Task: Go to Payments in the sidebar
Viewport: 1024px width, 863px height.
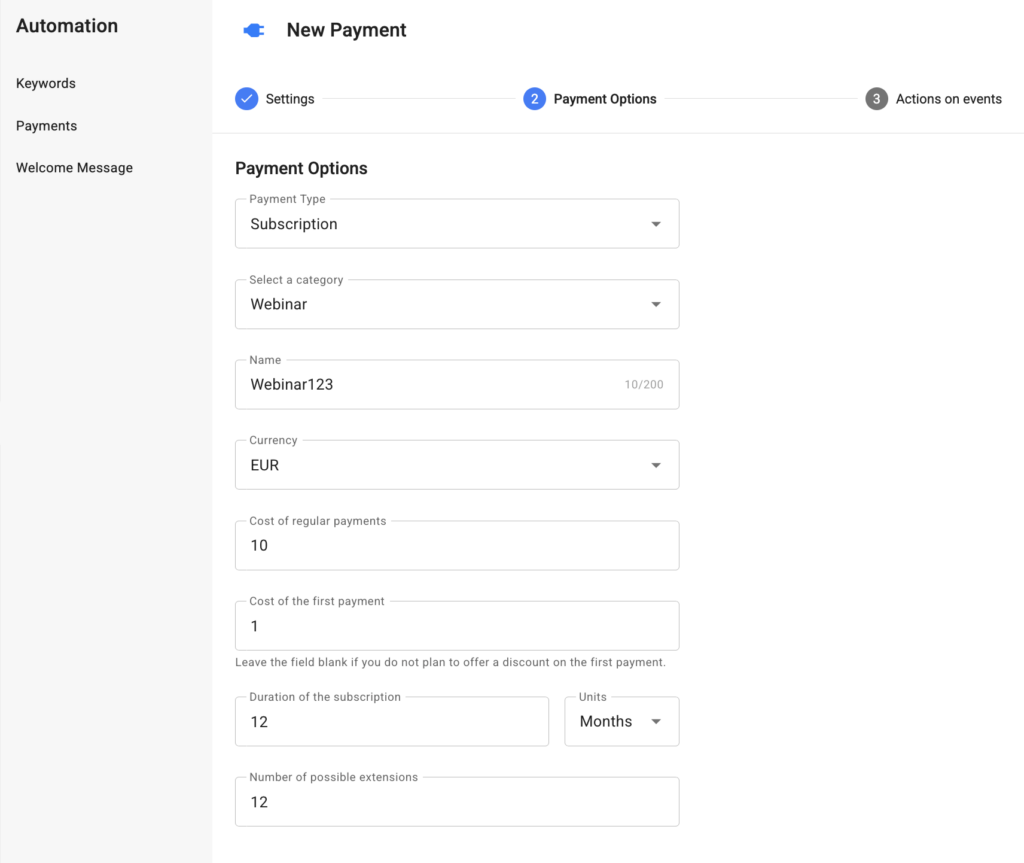Action: click(46, 126)
